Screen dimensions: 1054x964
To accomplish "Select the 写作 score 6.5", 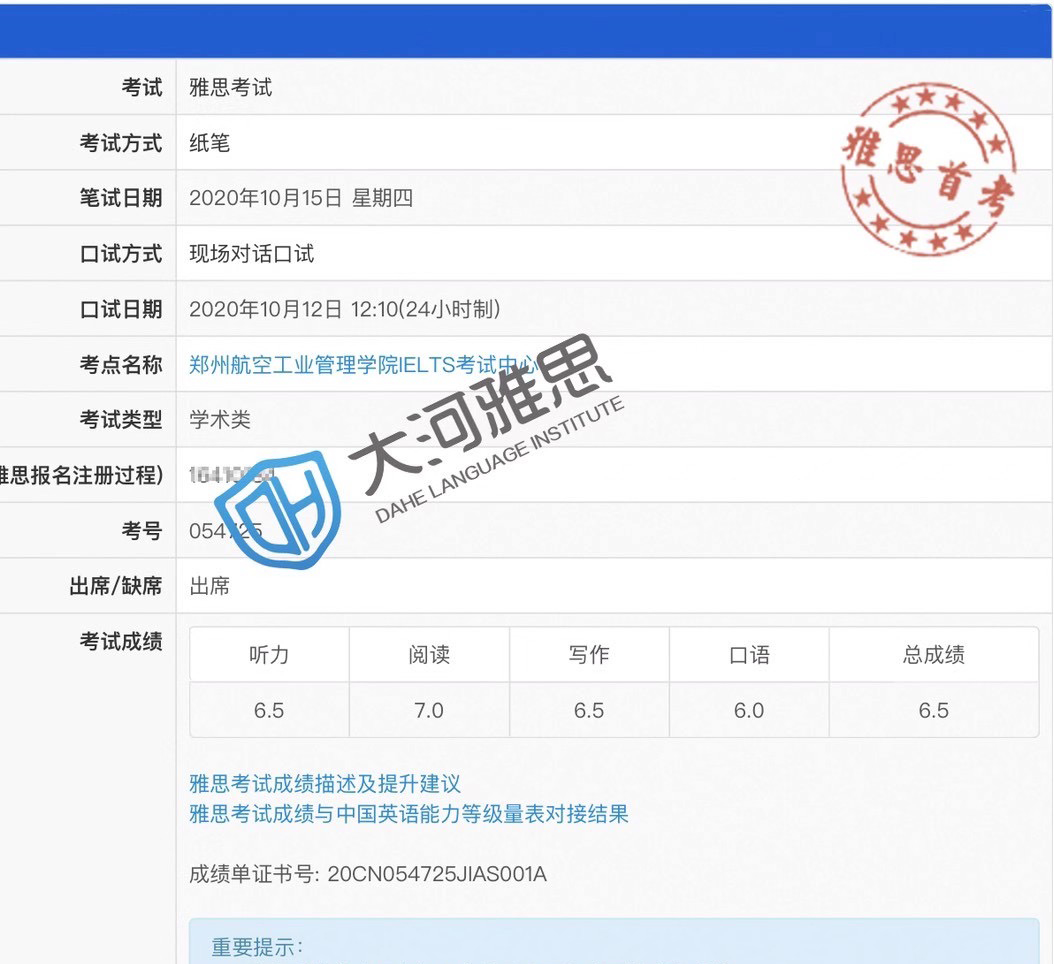I will pyautogui.click(x=589, y=711).
